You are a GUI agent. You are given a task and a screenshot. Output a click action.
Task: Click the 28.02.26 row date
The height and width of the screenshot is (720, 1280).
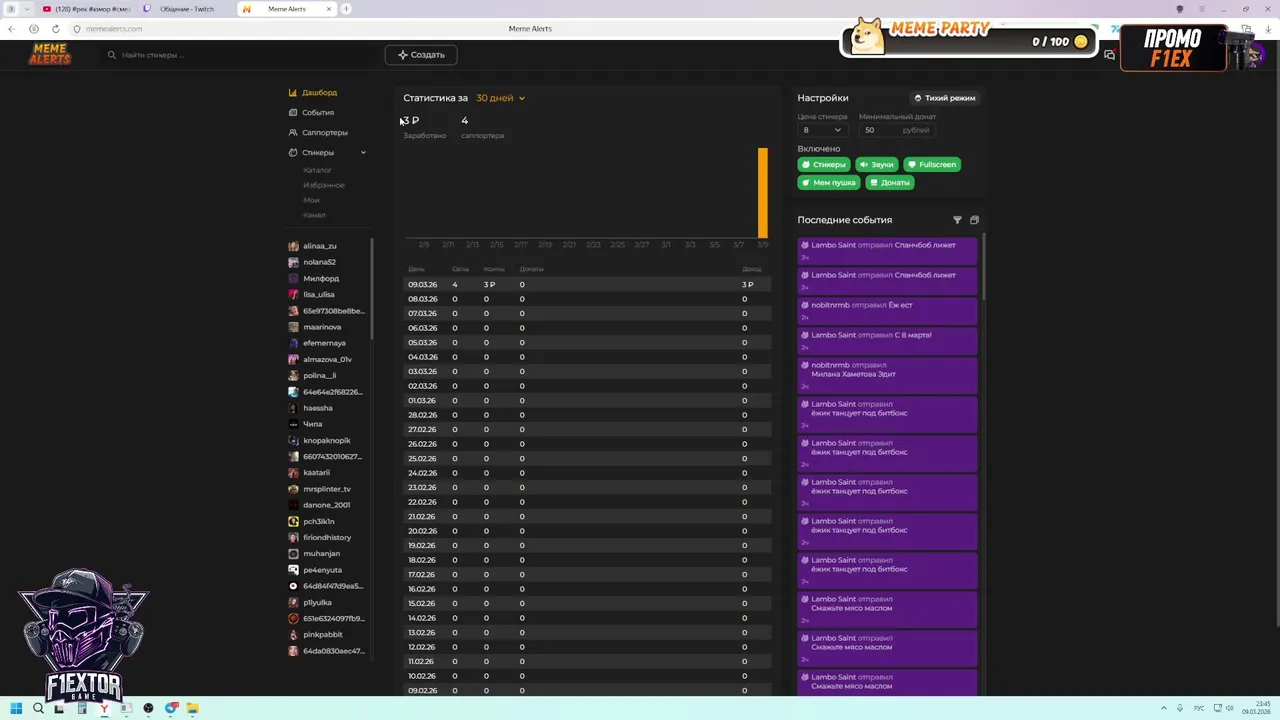(x=422, y=415)
